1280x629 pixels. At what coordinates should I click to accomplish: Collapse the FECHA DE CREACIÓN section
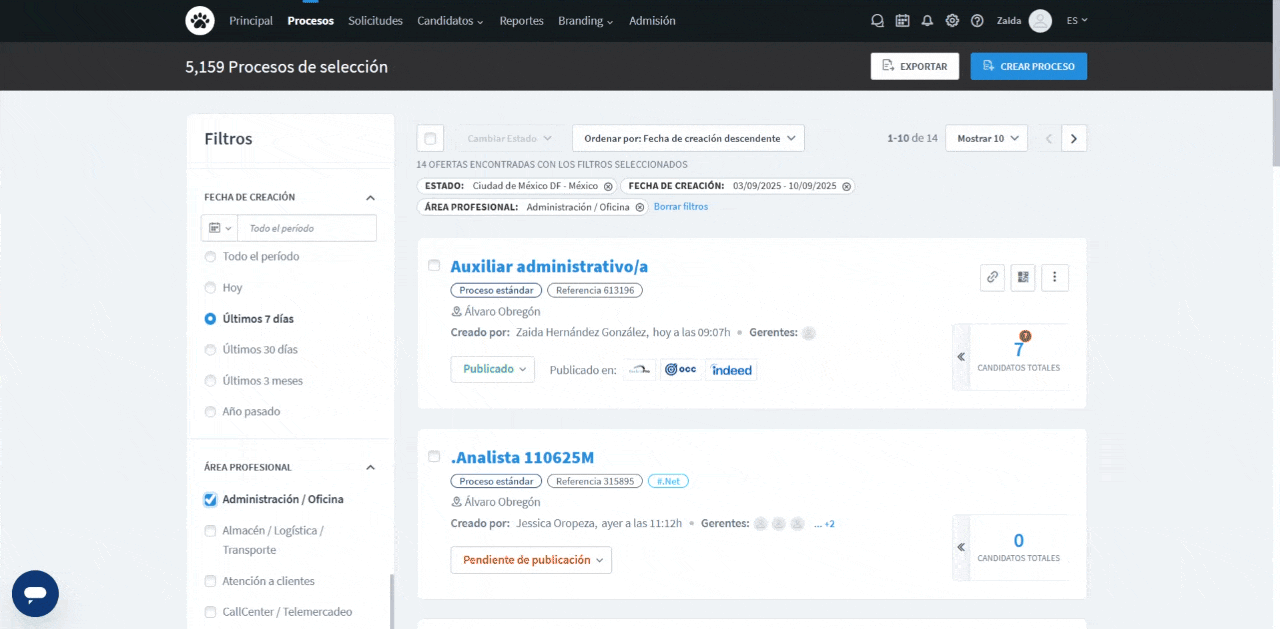[x=370, y=197]
